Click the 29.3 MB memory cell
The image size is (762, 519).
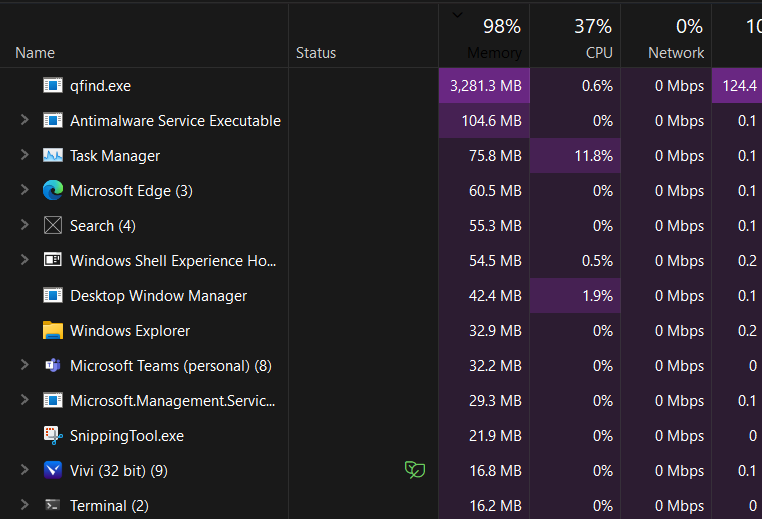pos(484,400)
